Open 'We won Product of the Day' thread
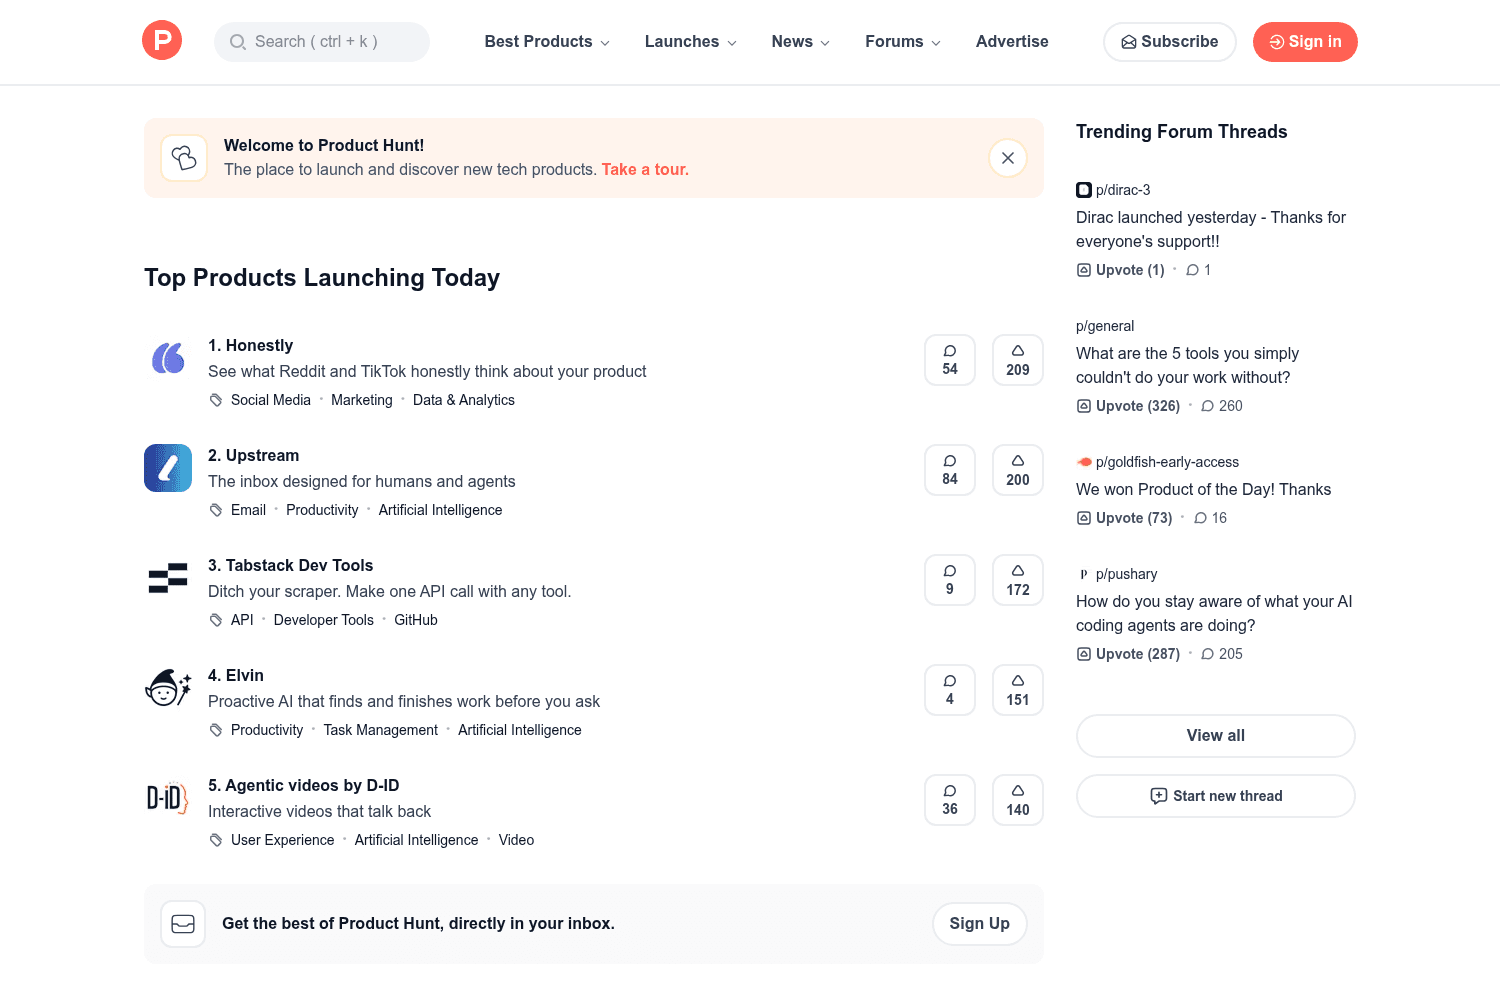Viewport: 1500px width, 1000px height. coord(1204,490)
